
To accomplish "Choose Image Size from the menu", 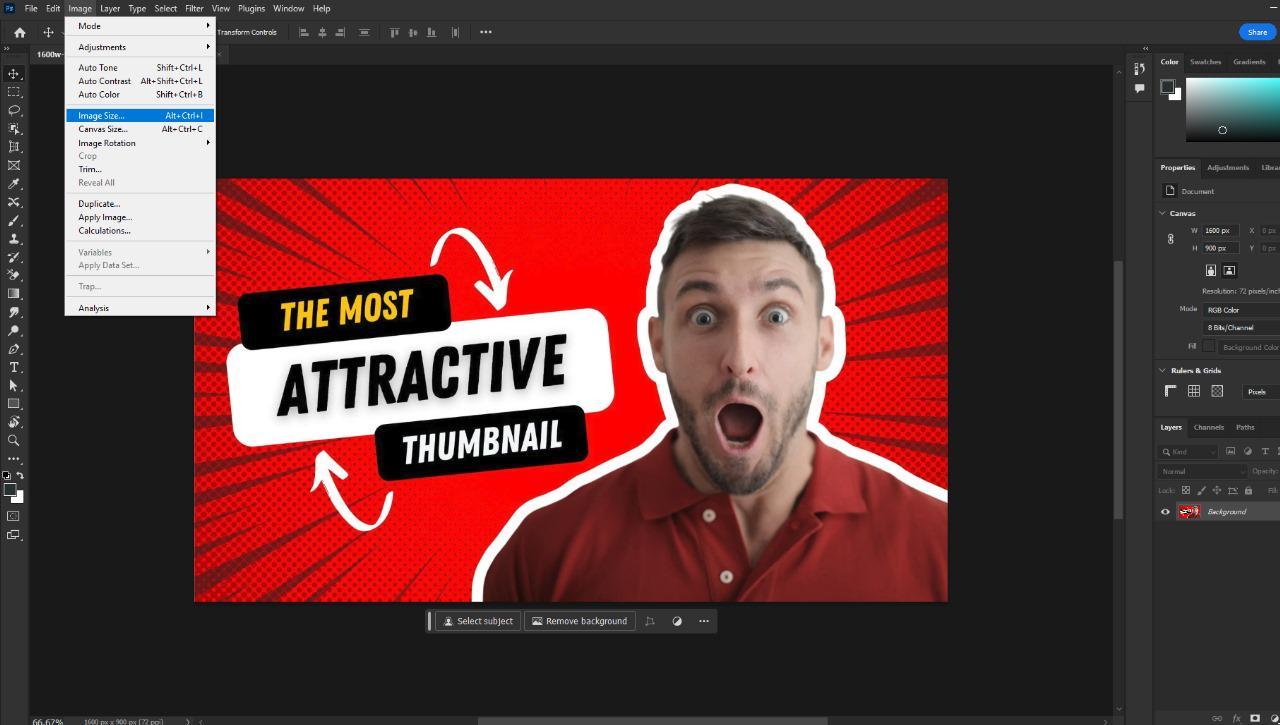I will coord(101,115).
